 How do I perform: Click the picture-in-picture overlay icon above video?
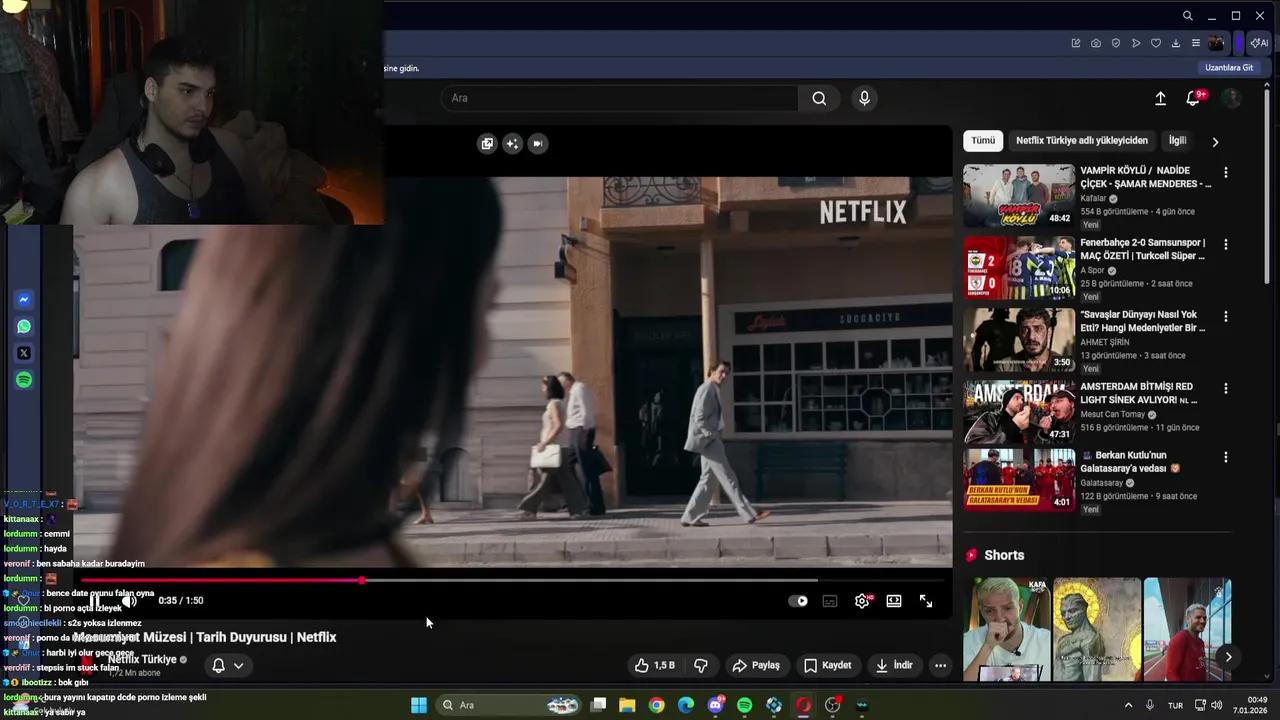pyautogui.click(x=487, y=143)
